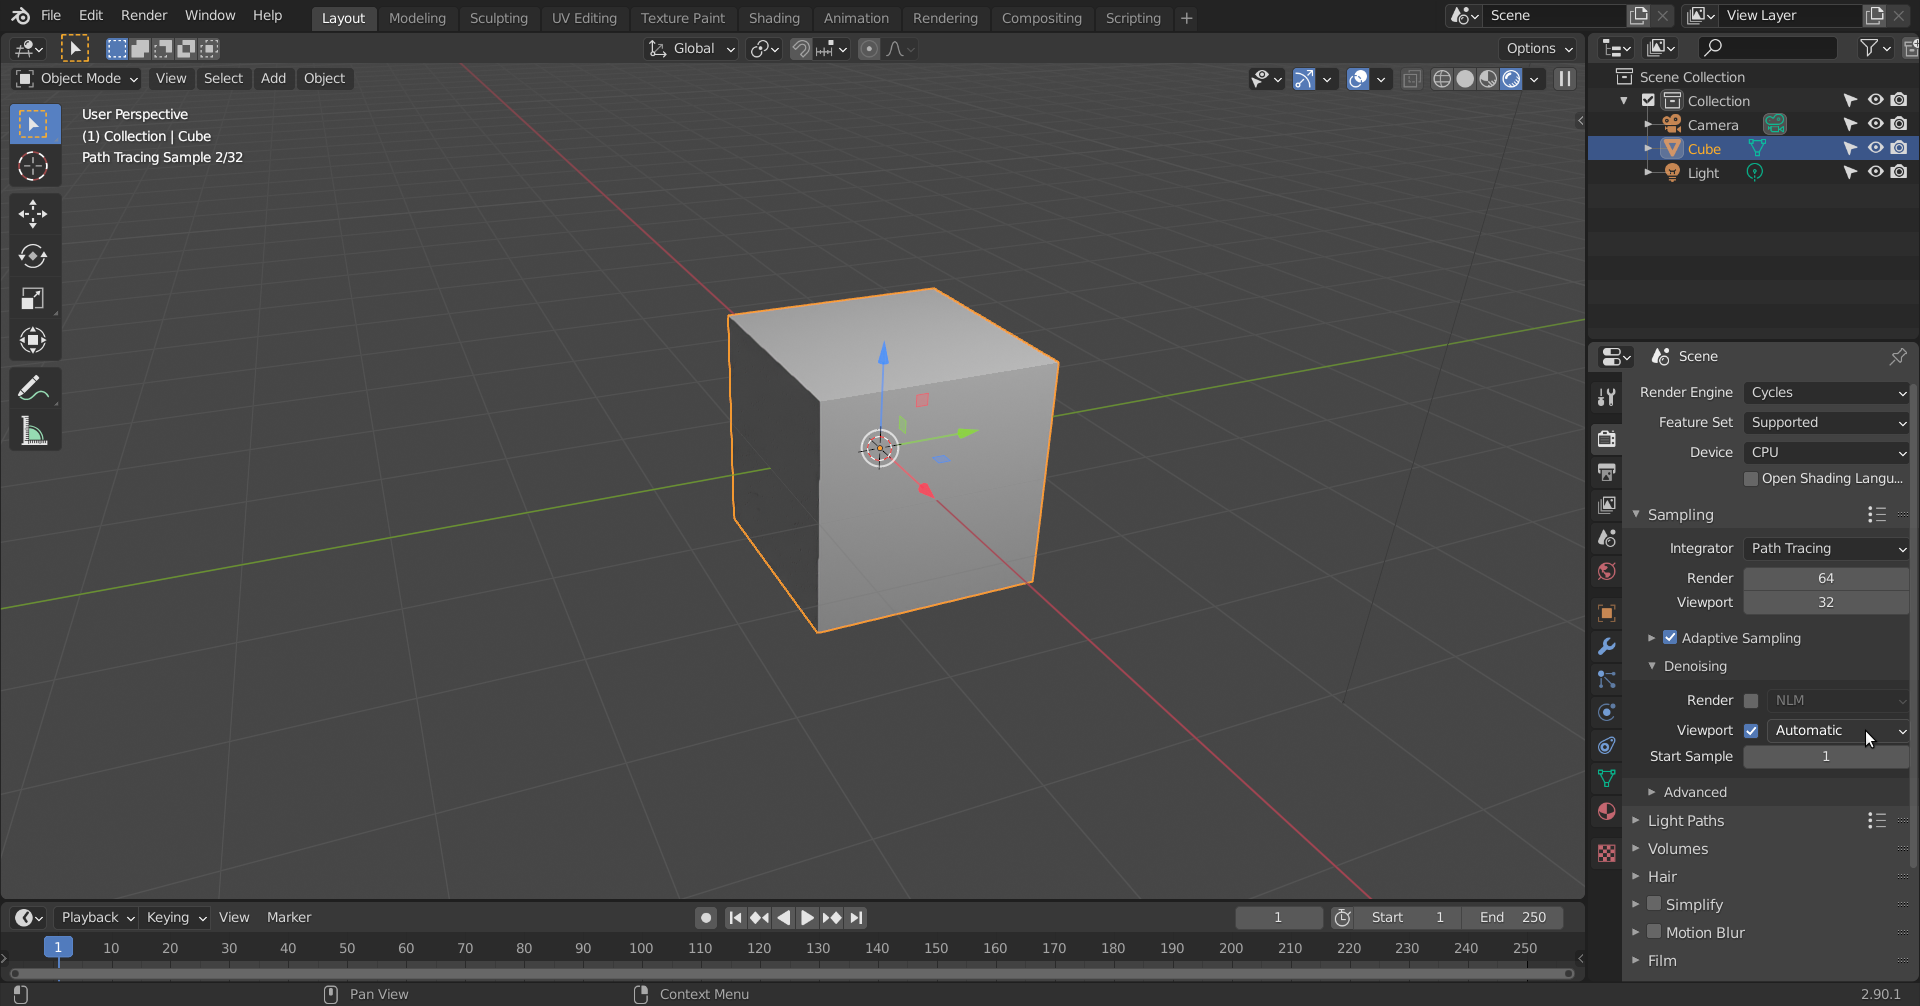Switch to the Sculpting workspace tab
1920x1006 pixels.
click(x=498, y=18)
